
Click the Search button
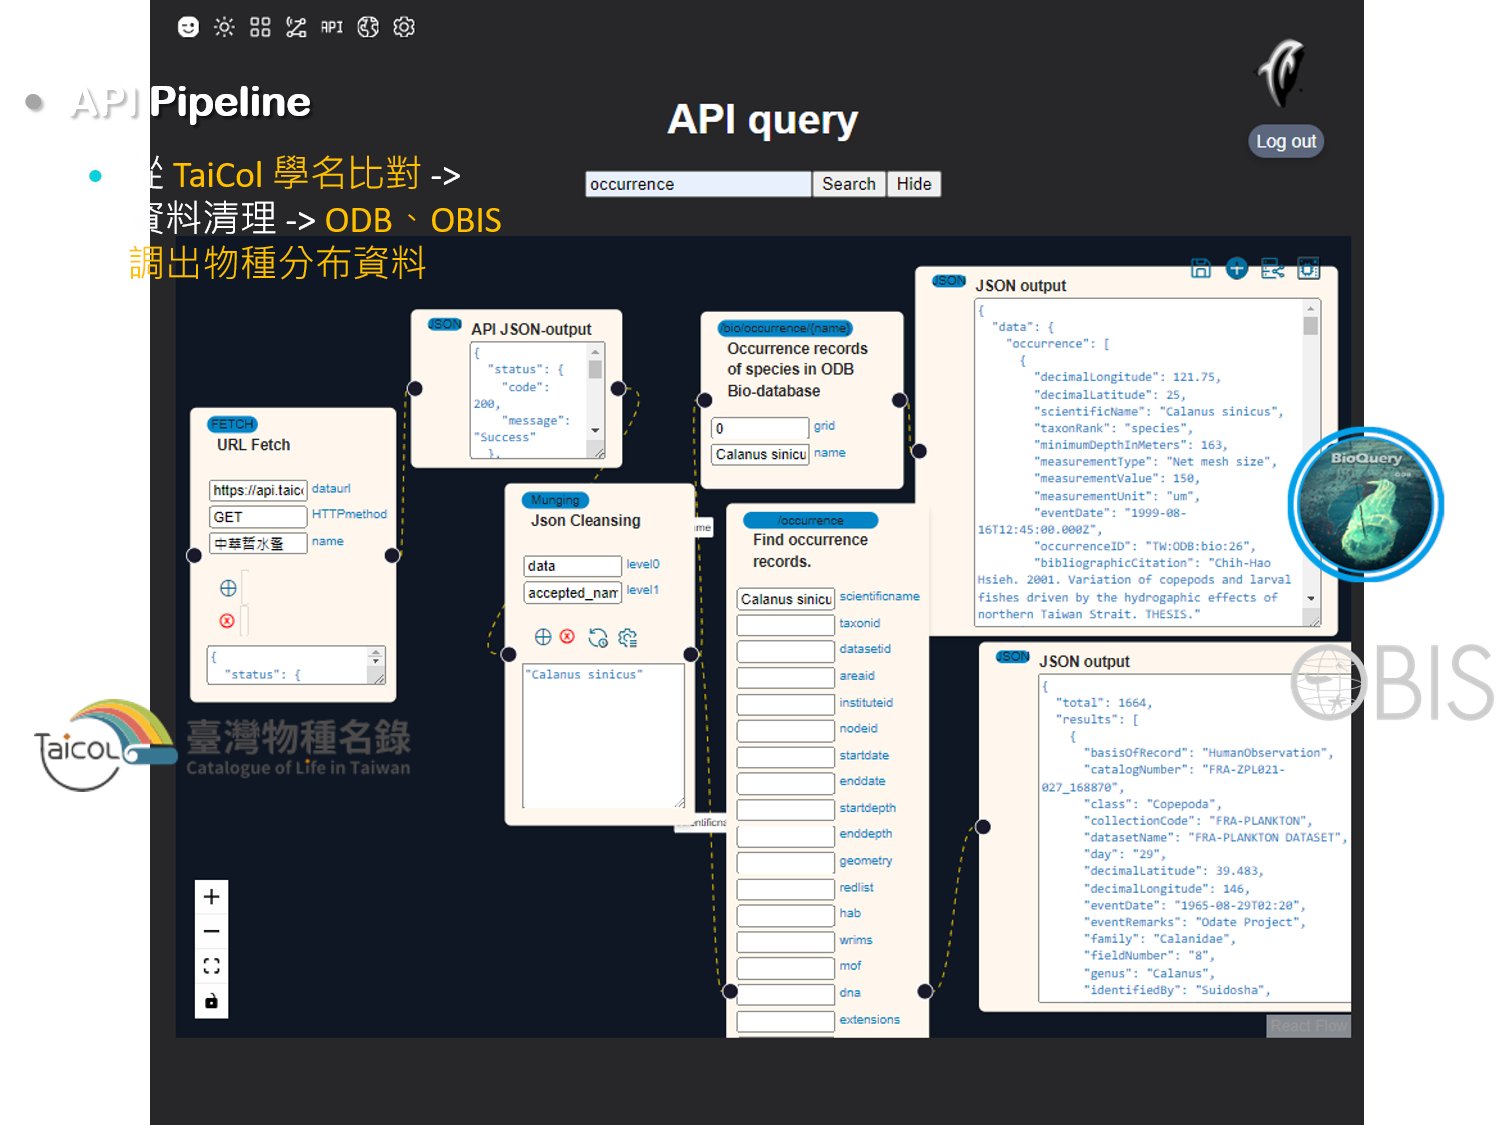click(848, 184)
